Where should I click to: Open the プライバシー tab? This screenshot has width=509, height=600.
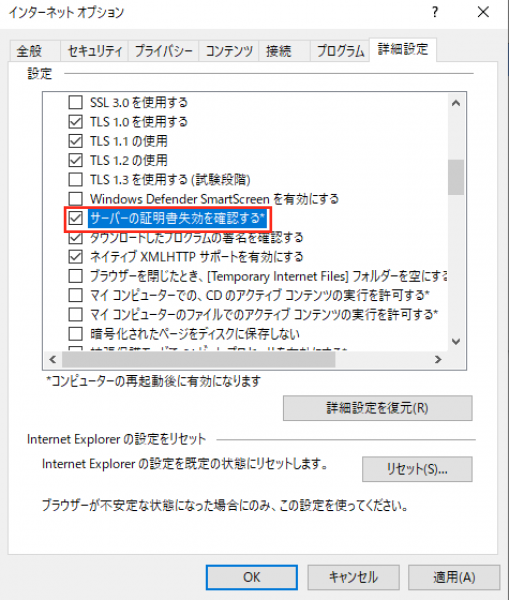pyautogui.click(x=163, y=51)
